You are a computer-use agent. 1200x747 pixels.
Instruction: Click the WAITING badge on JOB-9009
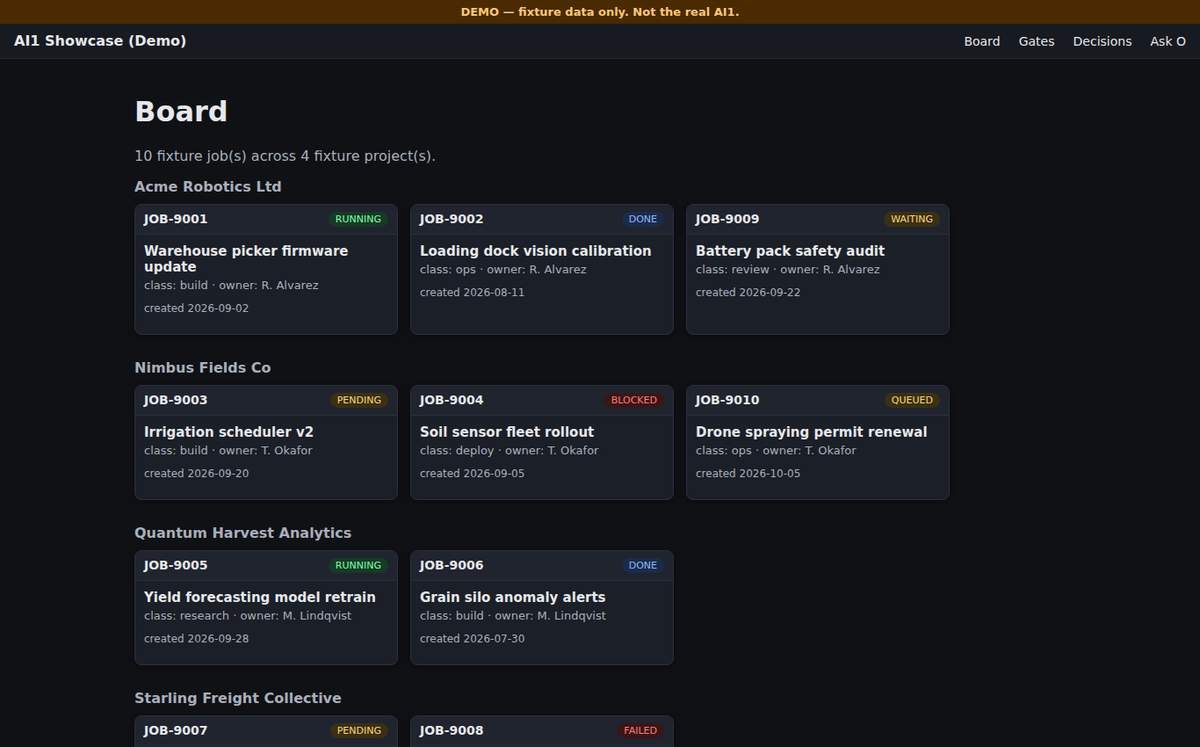coord(912,219)
